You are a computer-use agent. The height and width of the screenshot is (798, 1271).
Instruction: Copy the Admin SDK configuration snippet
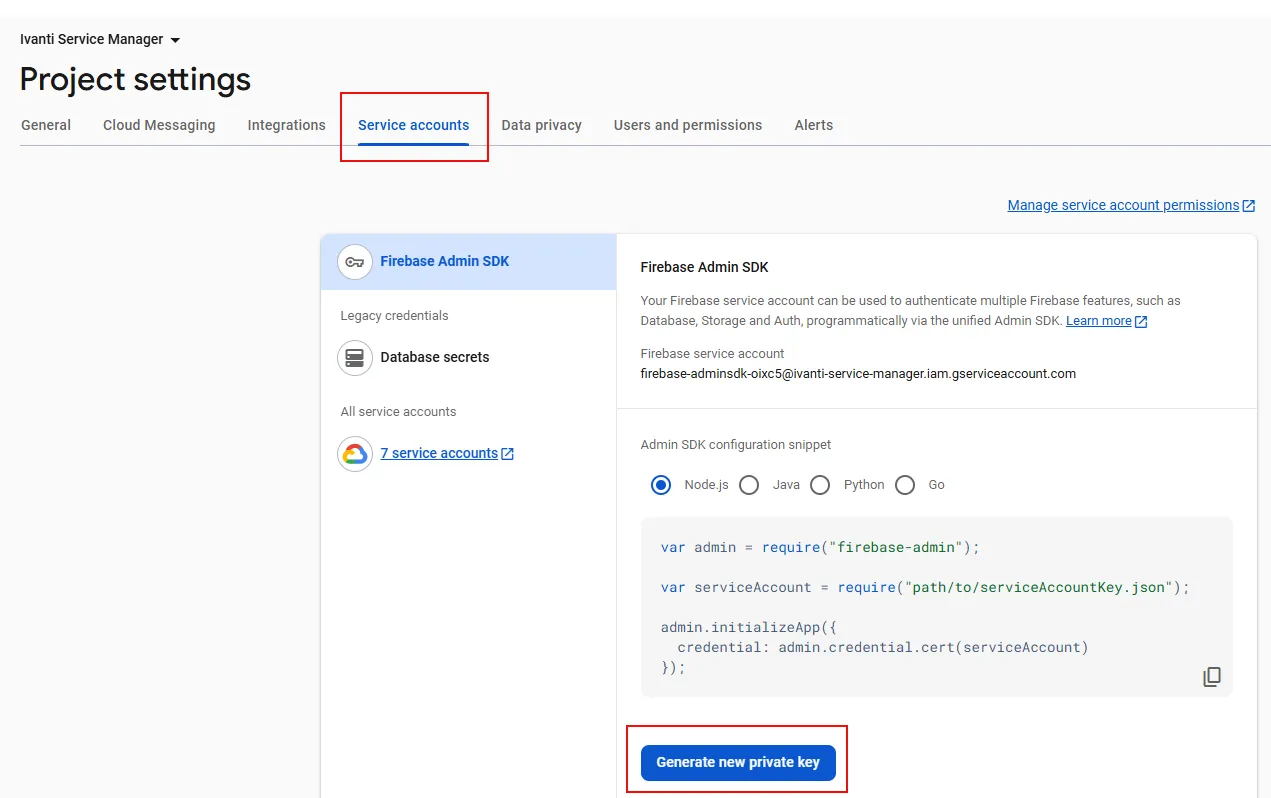pyautogui.click(x=1212, y=677)
